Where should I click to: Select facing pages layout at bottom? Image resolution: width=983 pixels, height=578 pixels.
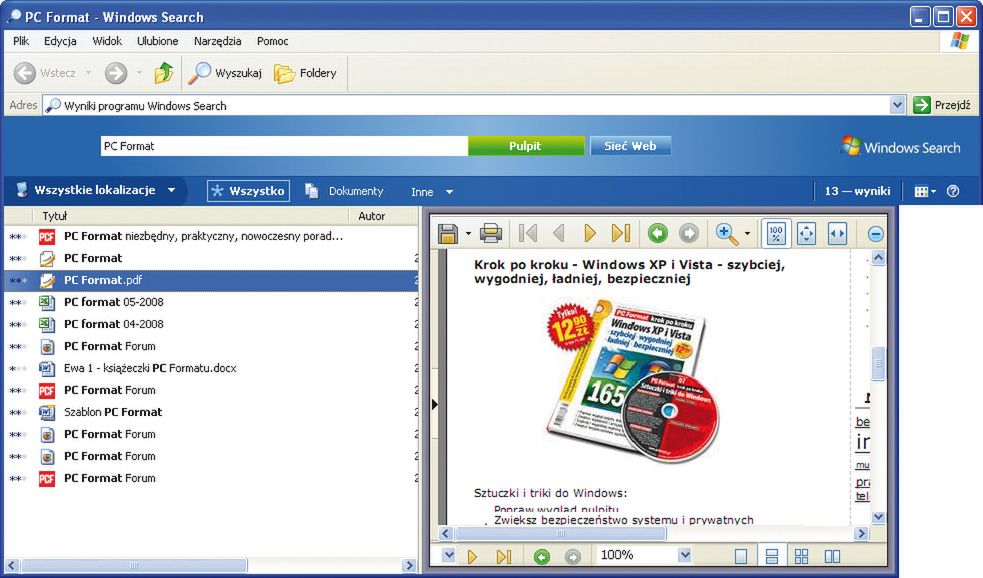point(833,556)
